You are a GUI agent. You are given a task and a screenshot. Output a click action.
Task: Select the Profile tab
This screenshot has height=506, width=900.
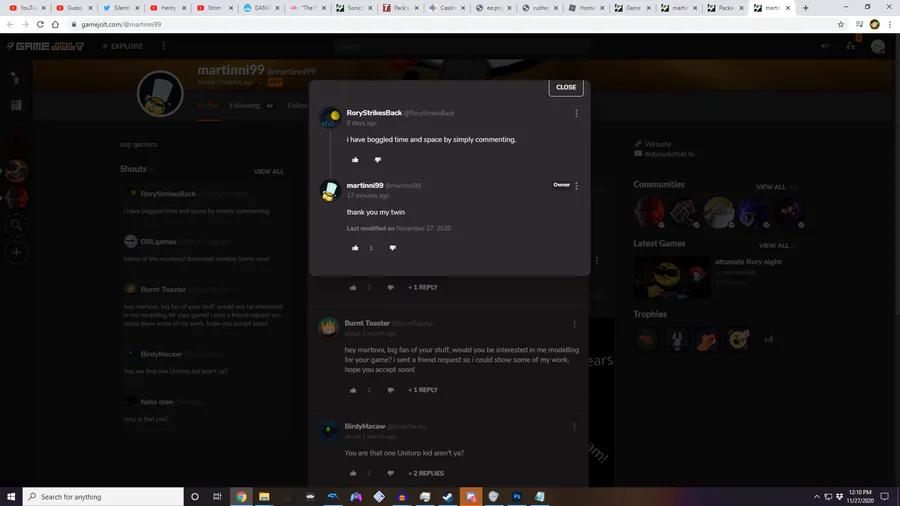(x=208, y=106)
